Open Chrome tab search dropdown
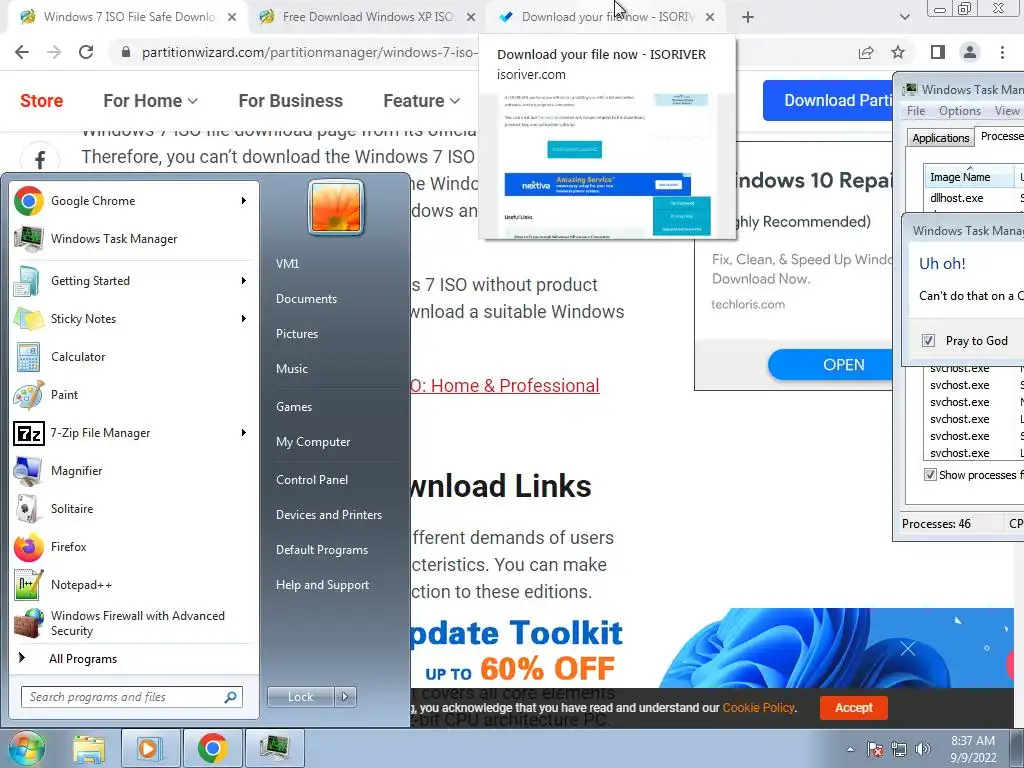Screen dimensions: 1024x768 point(904,17)
